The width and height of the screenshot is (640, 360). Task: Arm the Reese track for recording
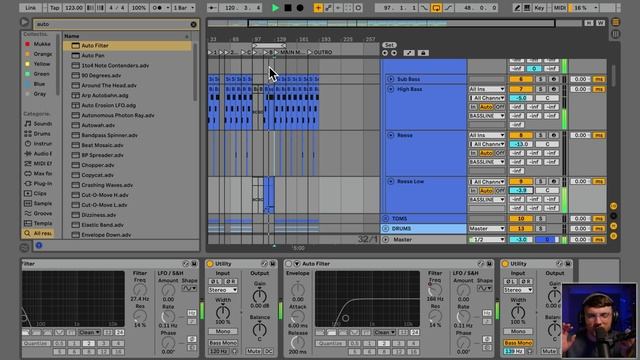[x=554, y=135]
